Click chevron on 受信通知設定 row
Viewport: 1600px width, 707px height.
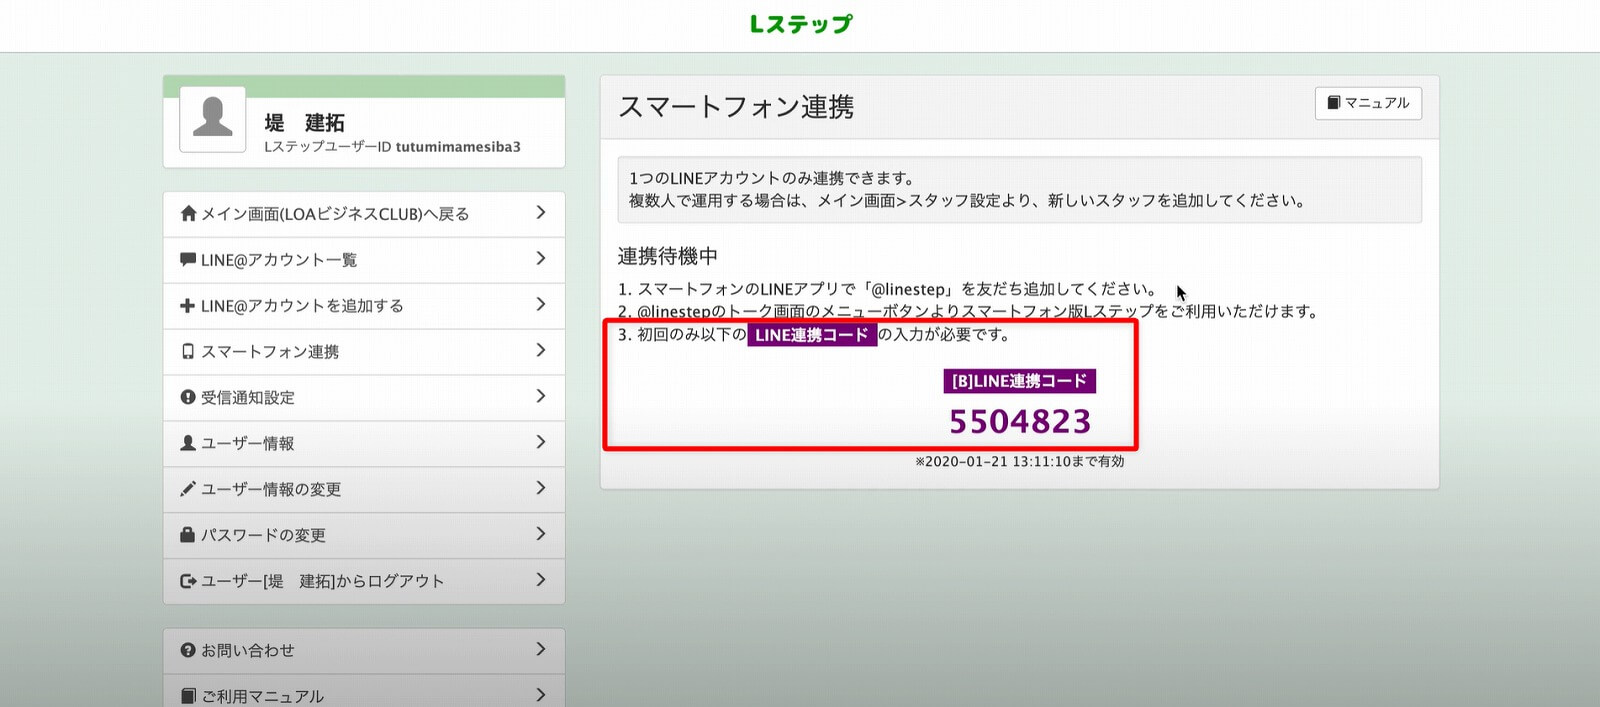coord(540,396)
